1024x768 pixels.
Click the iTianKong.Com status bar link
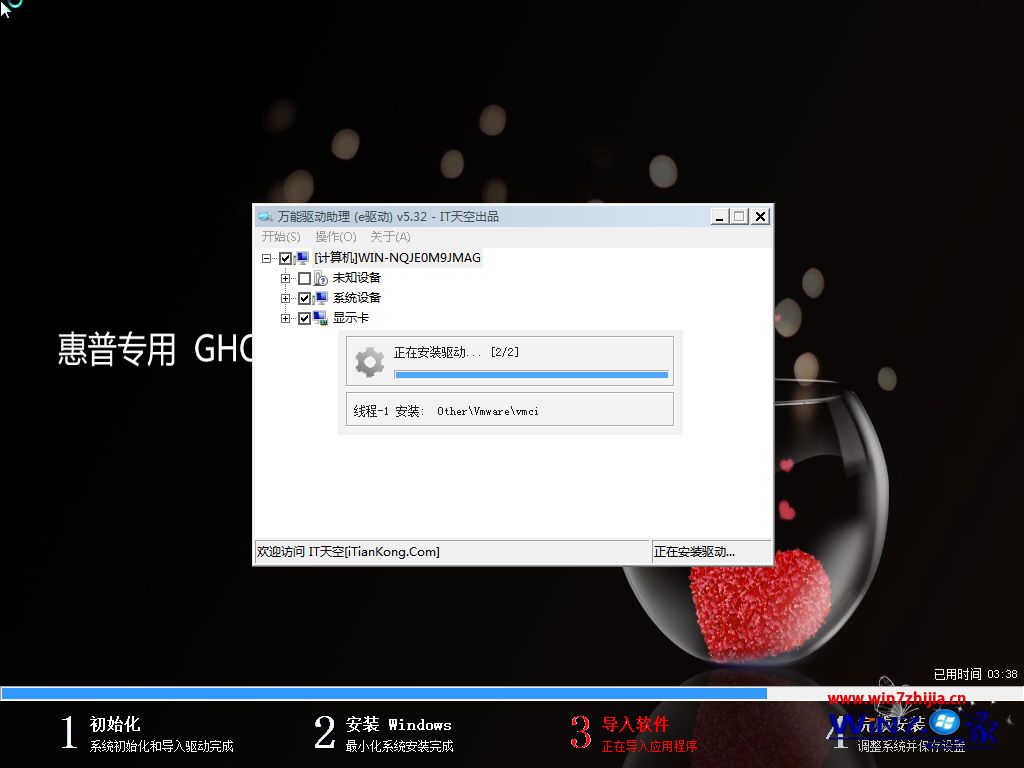pos(350,551)
